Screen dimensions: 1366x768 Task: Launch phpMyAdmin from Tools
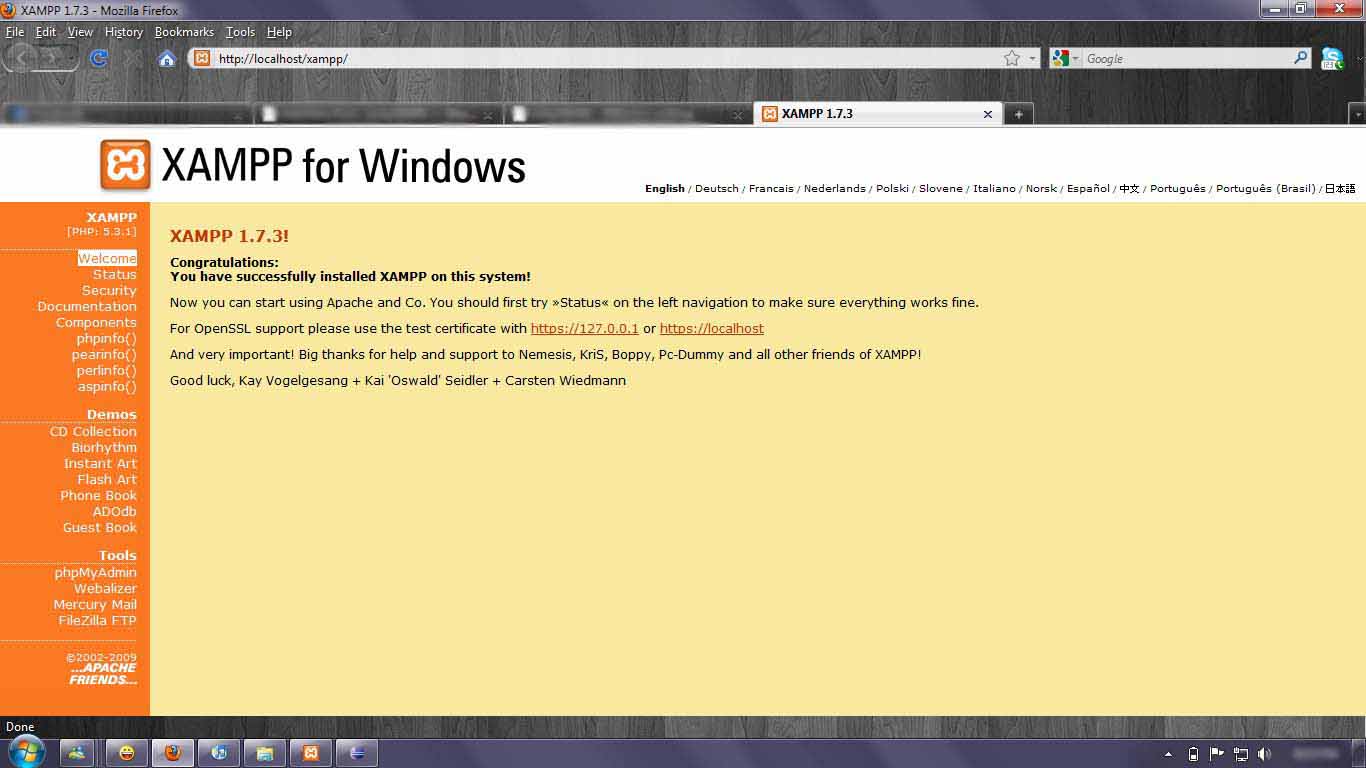coord(96,572)
